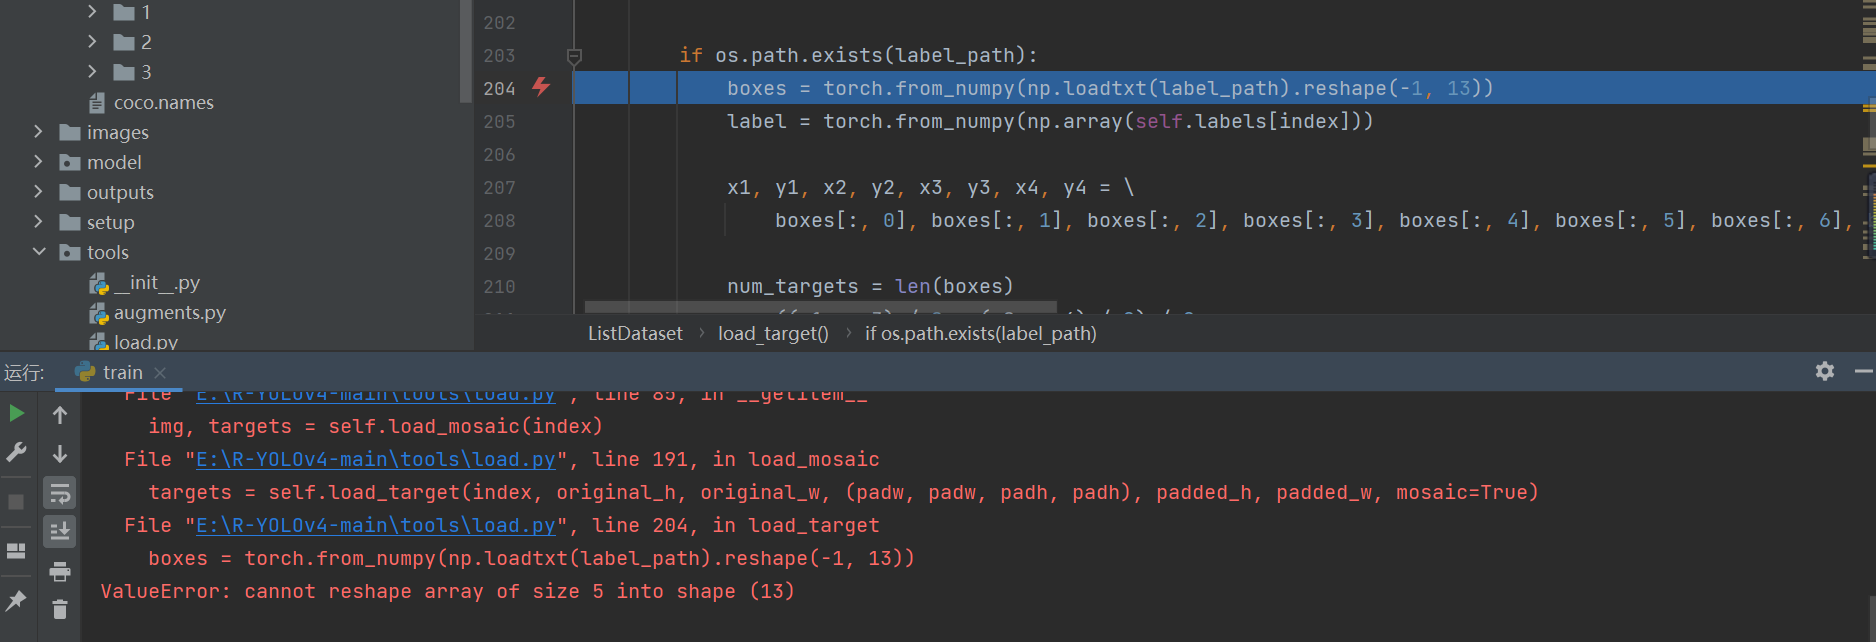1876x642 pixels.
Task: Click the project tree vertical scrollbar
Action: click(x=465, y=51)
